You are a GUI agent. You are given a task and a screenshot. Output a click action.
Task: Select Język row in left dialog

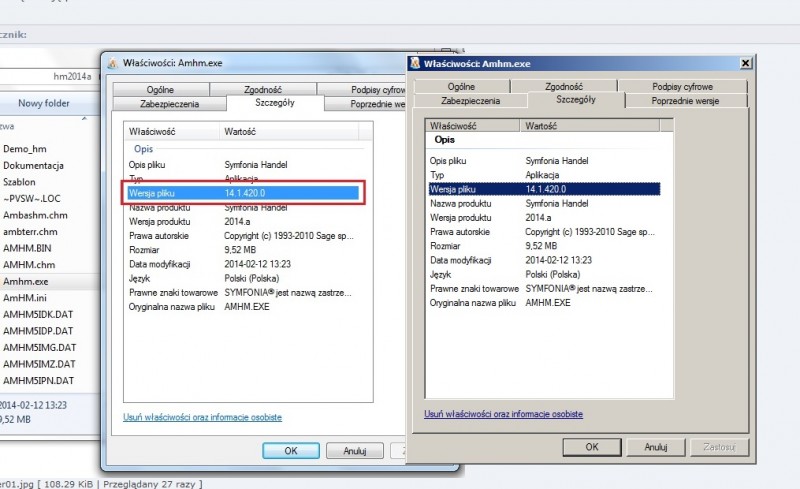click(242, 279)
